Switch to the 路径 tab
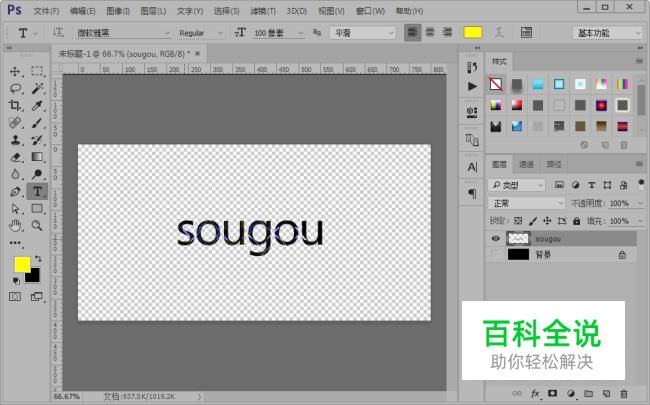 pos(554,165)
